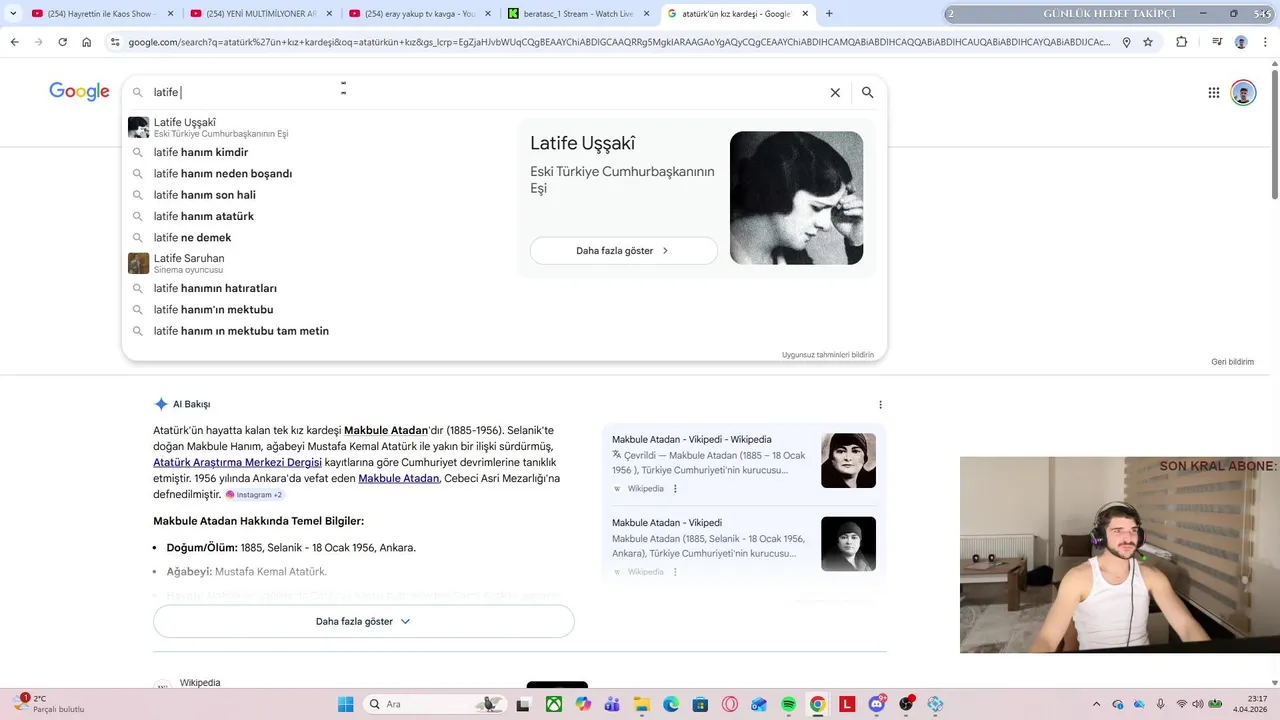This screenshot has width=1280, height=720.
Task: Open Microsoft Edge from taskbar
Action: click(671, 704)
